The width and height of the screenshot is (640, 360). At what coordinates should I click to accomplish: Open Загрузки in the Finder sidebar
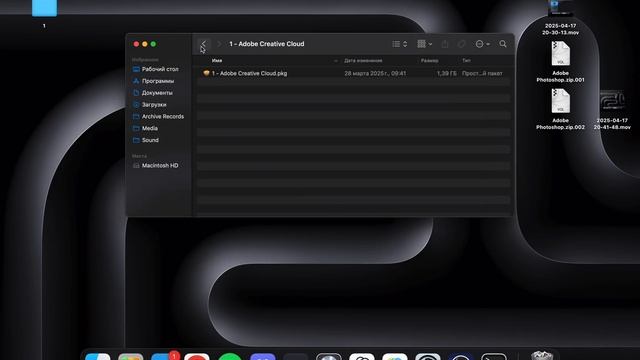[x=150, y=104]
